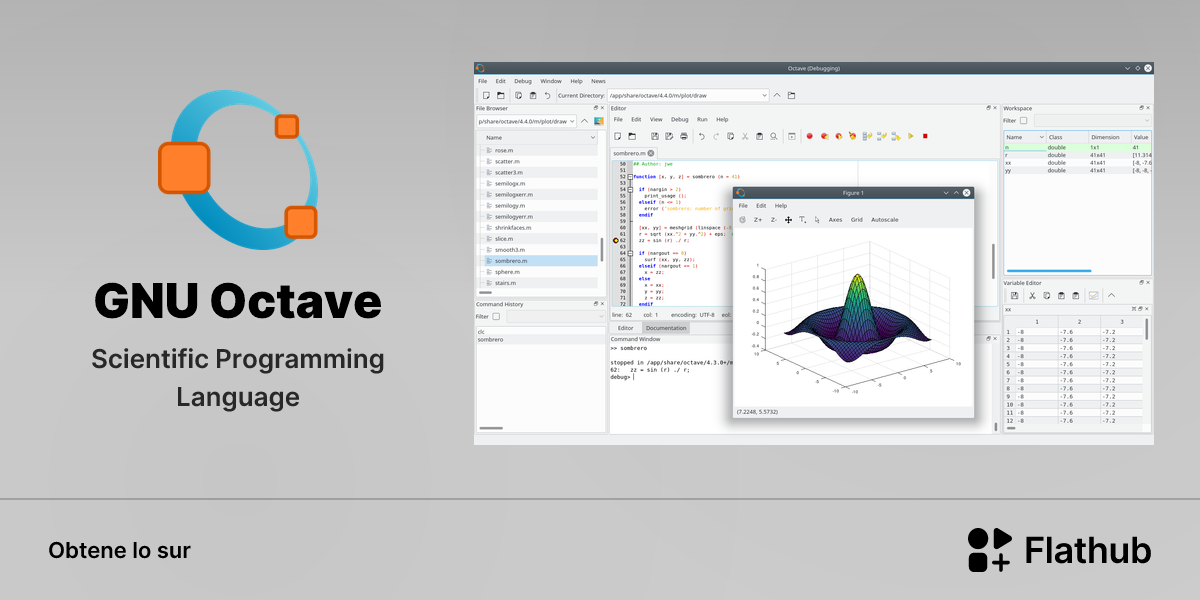Click Save File icon in Editor toolbar
This screenshot has height=600, width=1200.
point(655,136)
